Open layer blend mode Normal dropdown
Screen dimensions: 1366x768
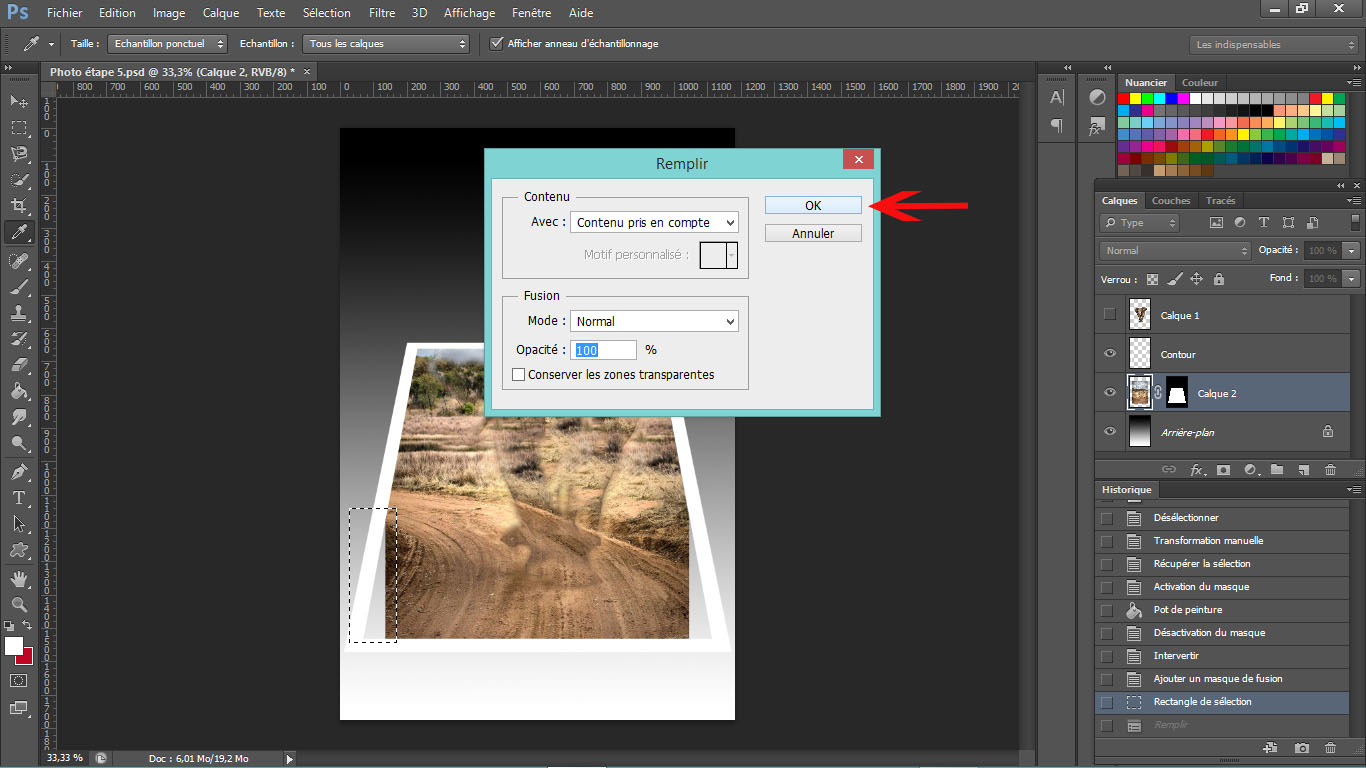point(1175,251)
